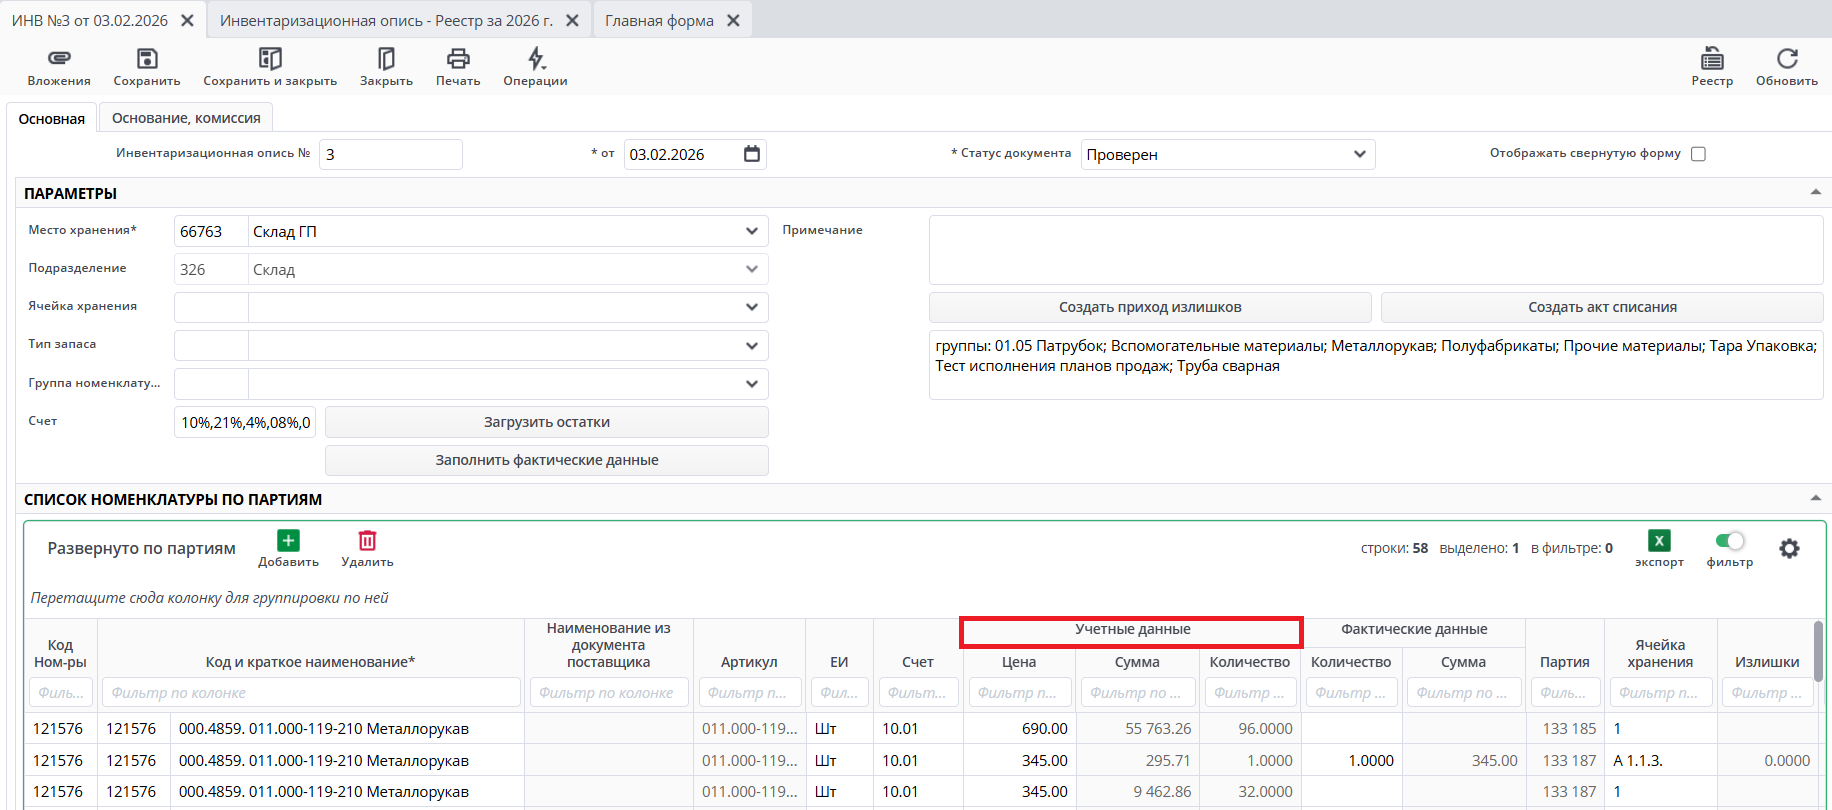1832x810 pixels.
Task: Expand the Статус документа dropdown
Action: point(1359,154)
